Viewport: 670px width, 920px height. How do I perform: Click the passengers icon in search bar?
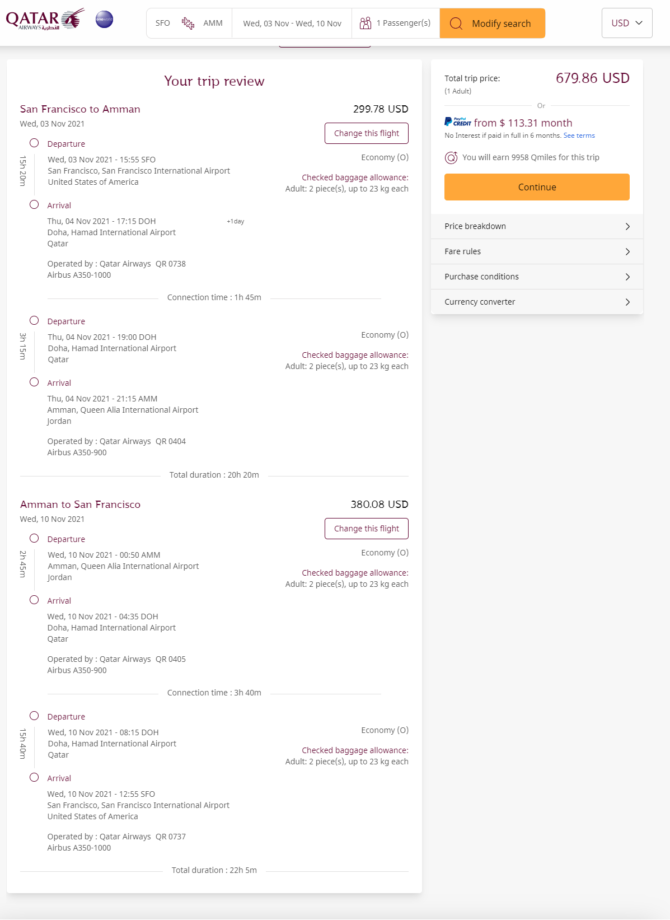366,23
